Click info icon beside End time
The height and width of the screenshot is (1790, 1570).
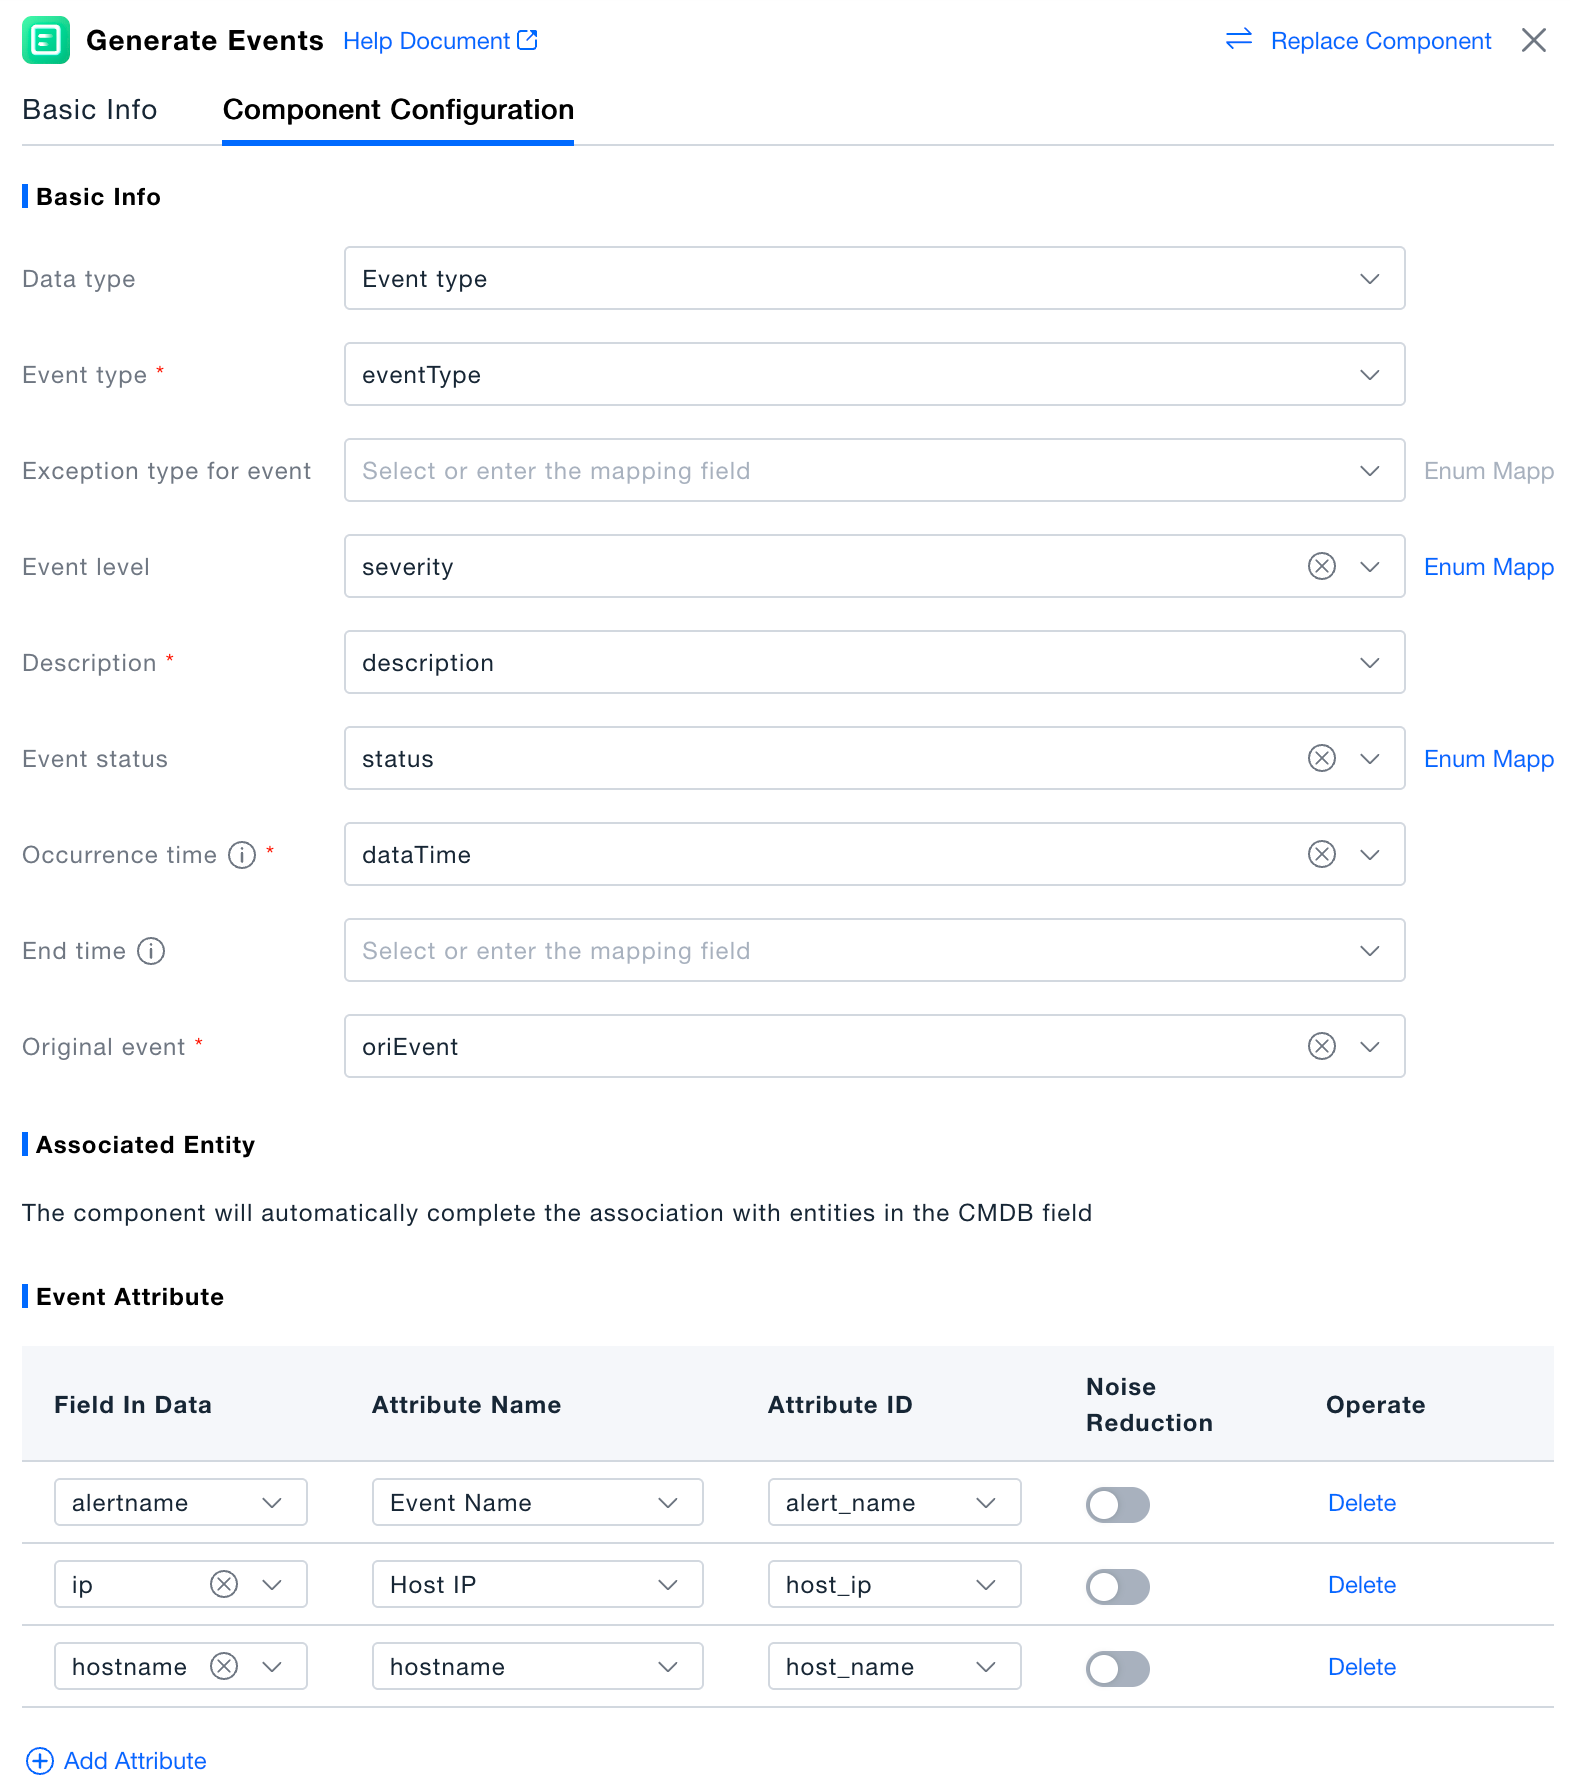click(x=151, y=951)
